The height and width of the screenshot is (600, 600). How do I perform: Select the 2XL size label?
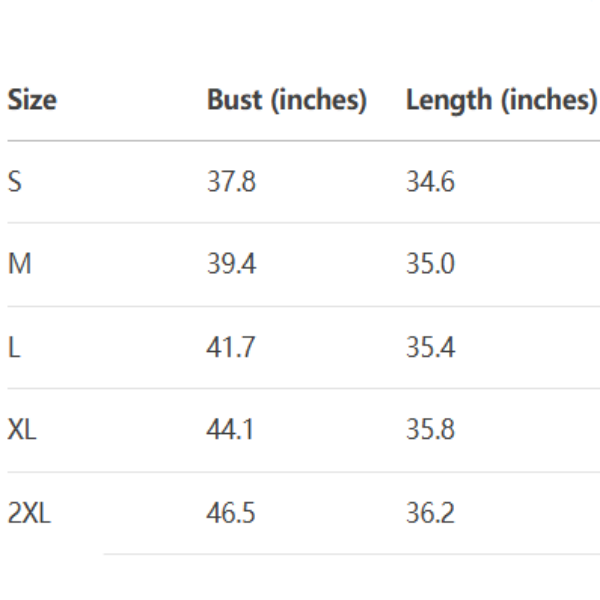point(29,514)
